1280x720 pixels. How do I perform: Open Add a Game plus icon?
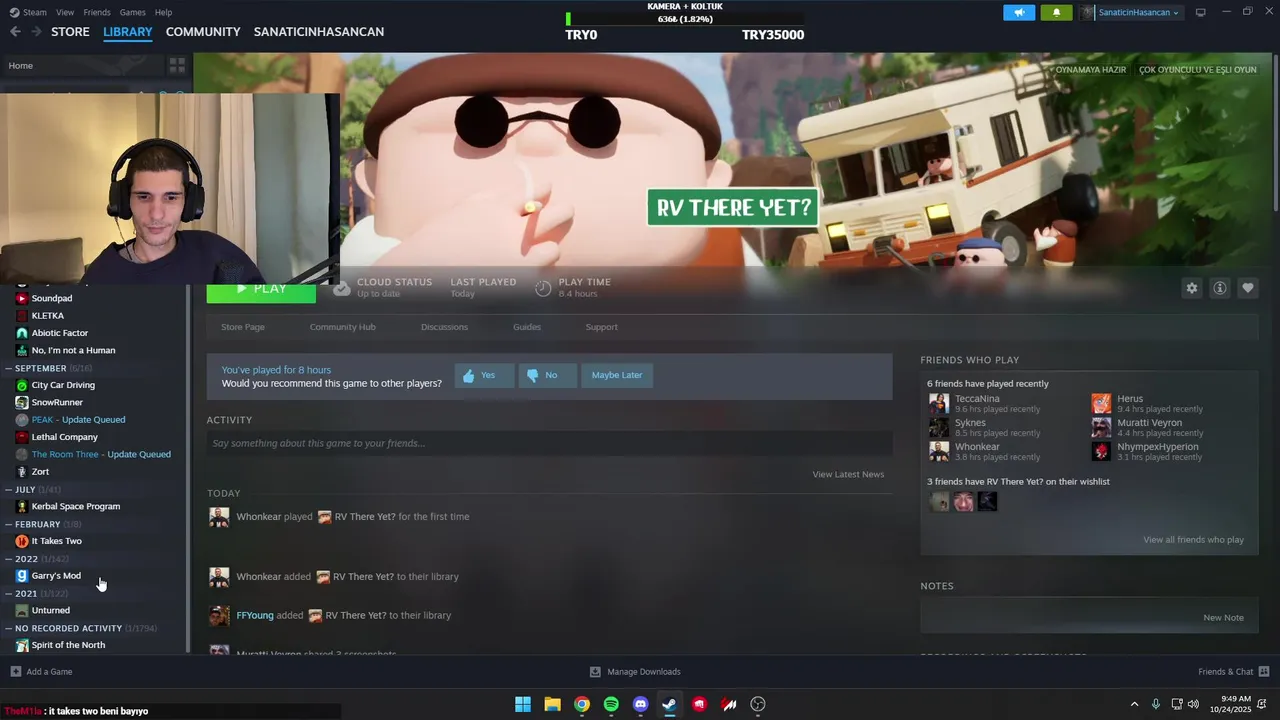point(15,671)
